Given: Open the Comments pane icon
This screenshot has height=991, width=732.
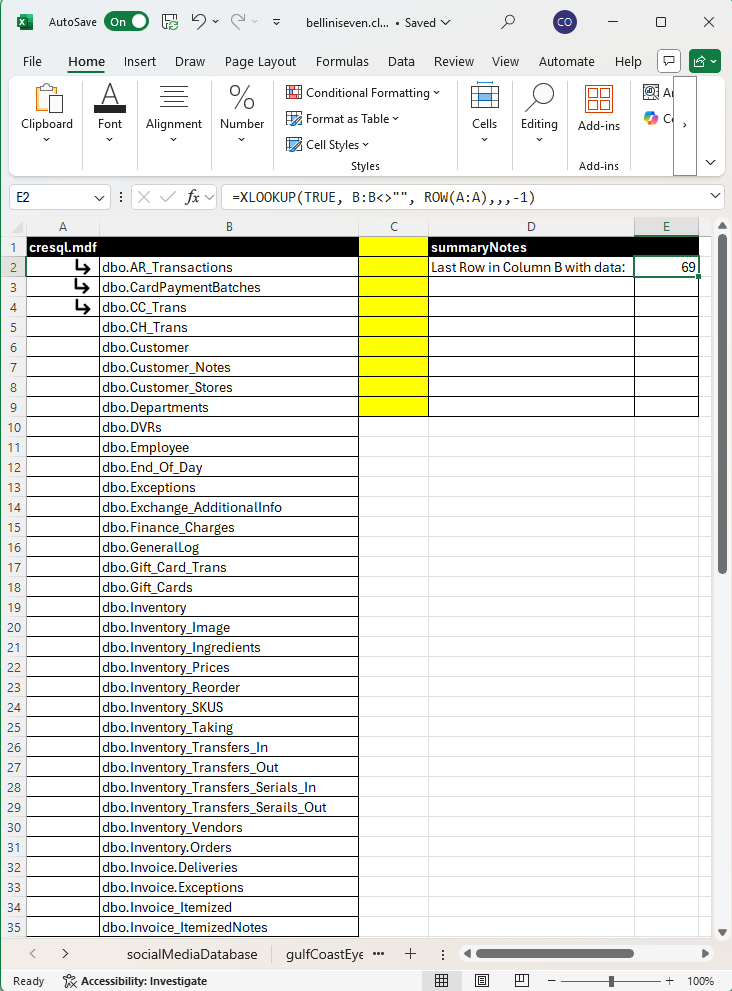Looking at the screenshot, I should [669, 61].
